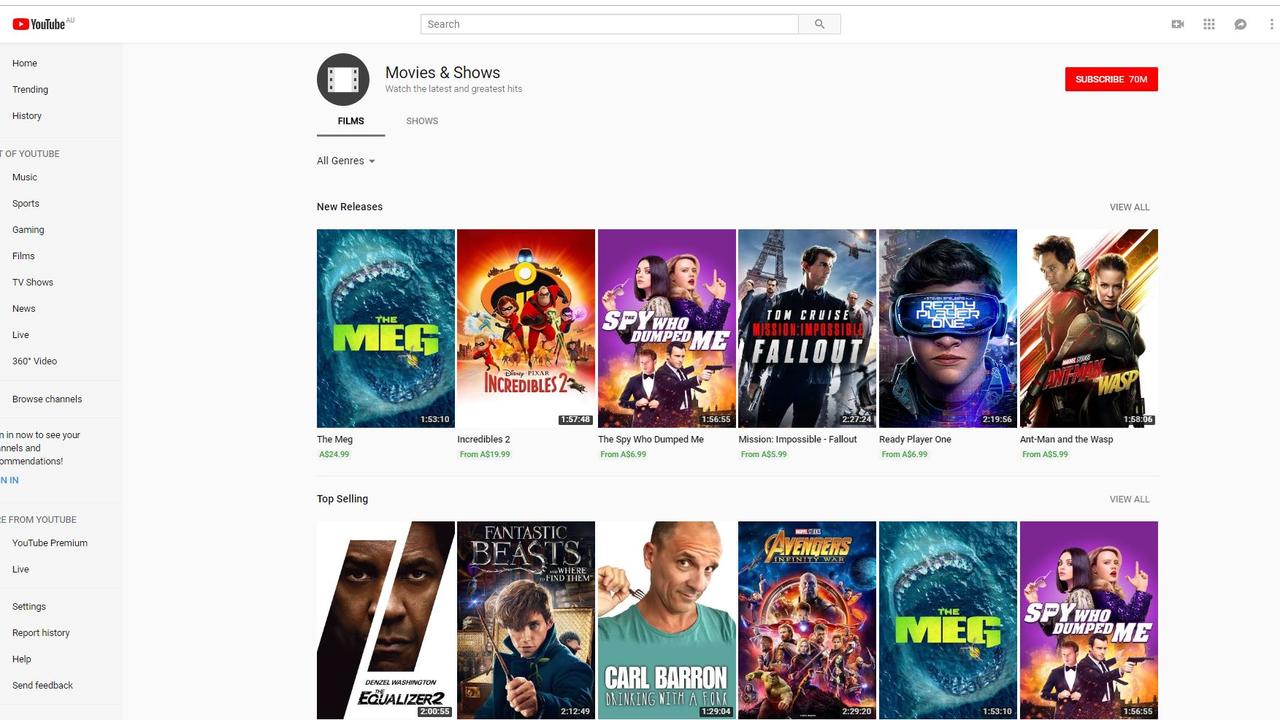Open TV Shows in sidebar
1280x720 pixels.
[x=33, y=282]
